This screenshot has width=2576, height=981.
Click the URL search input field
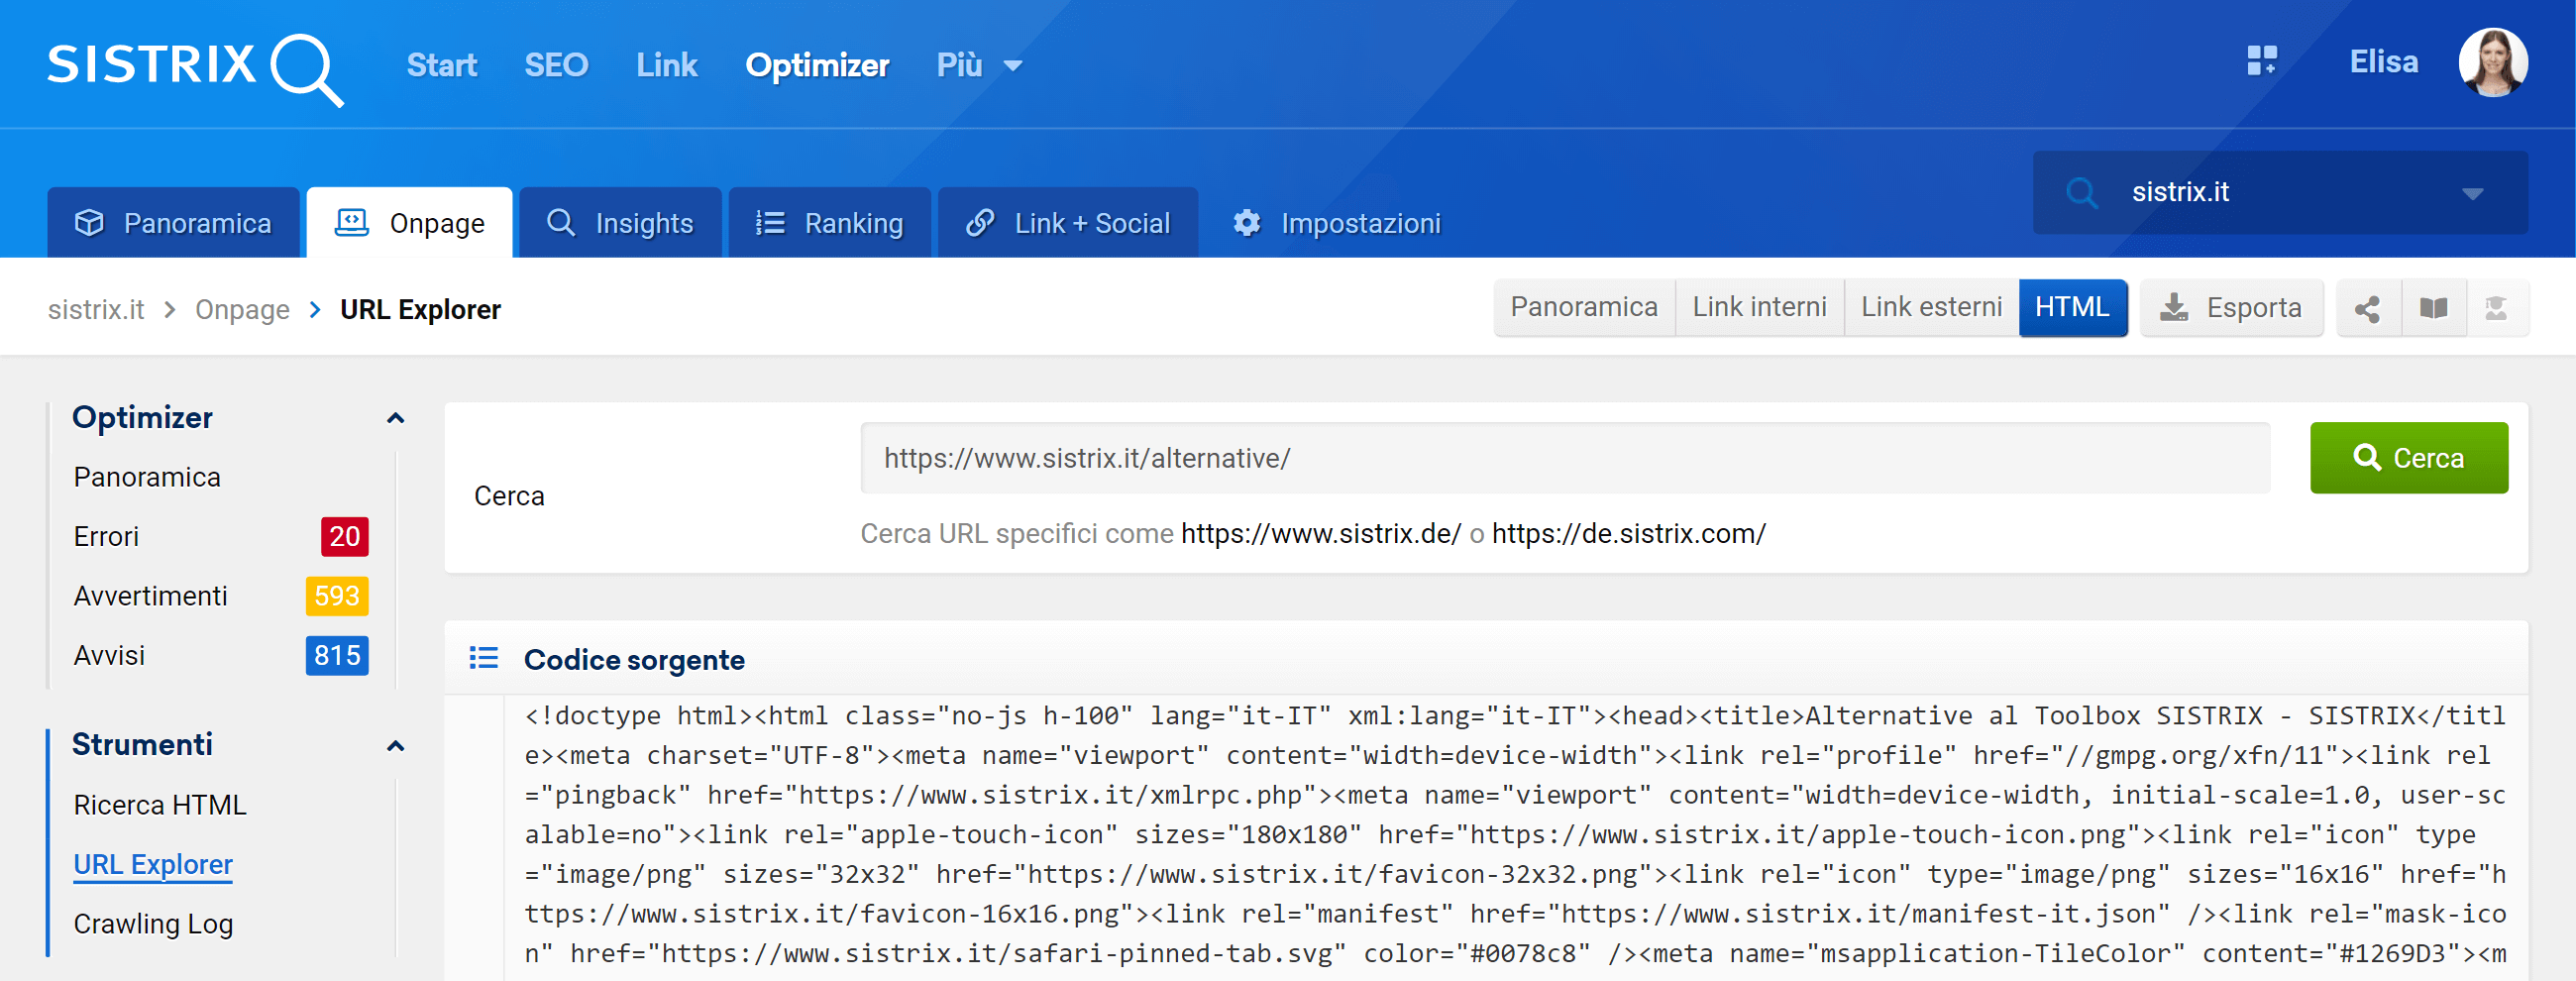point(1564,458)
